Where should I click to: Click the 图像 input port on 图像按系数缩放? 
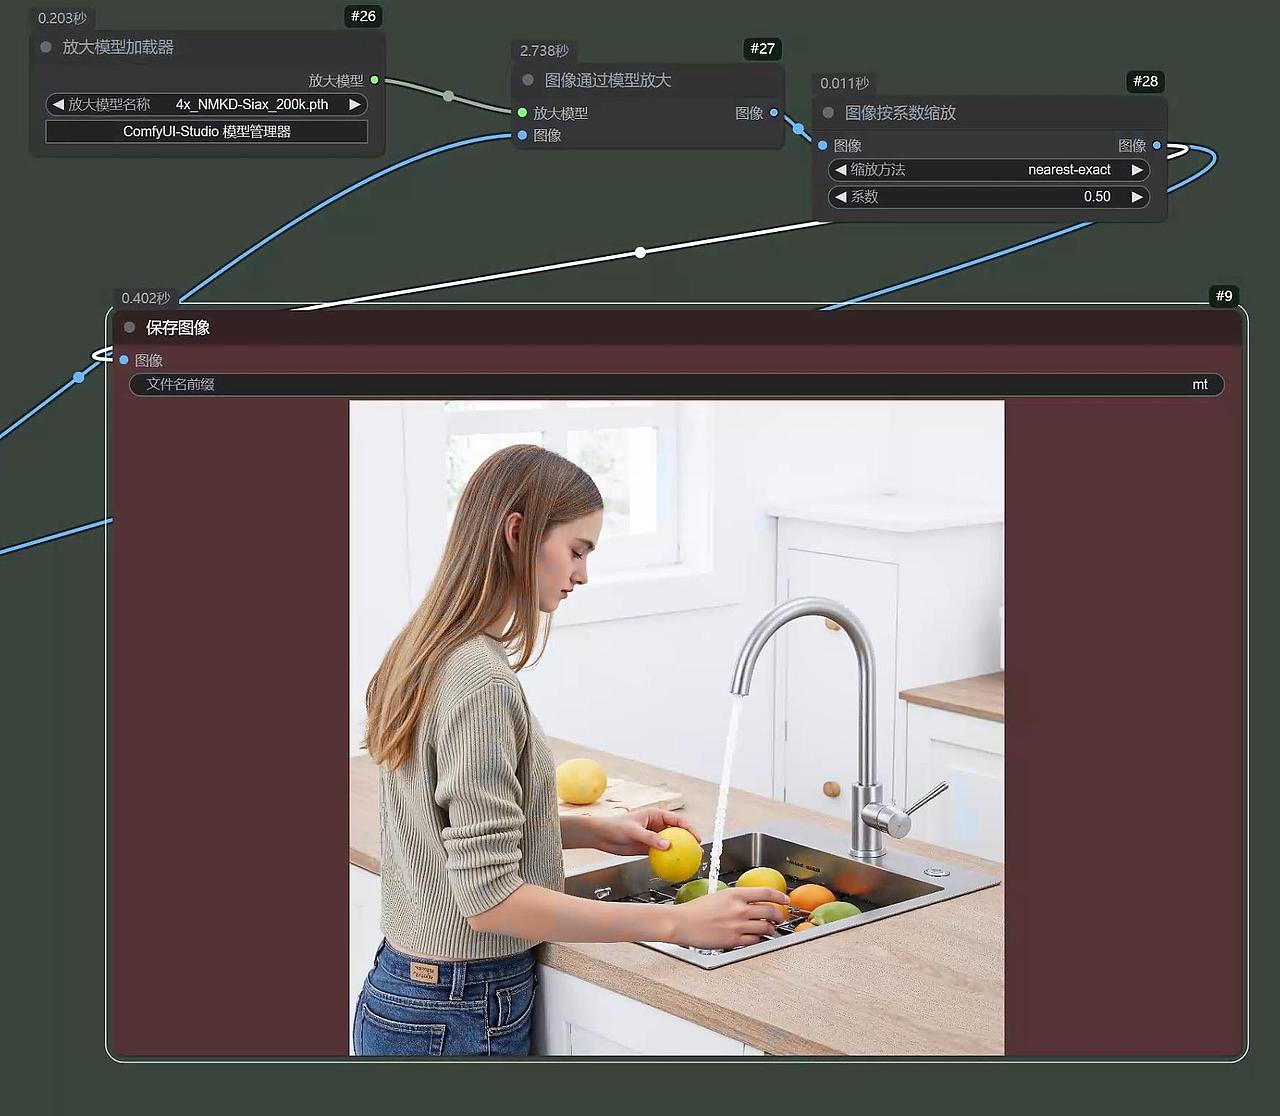pyautogui.click(x=822, y=146)
